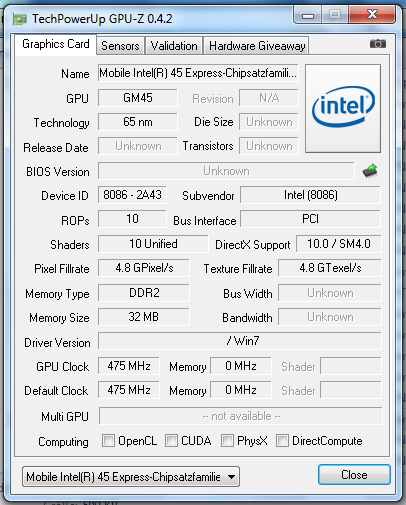Click the Close button
Screen dimensions: 406x505
click(354, 475)
